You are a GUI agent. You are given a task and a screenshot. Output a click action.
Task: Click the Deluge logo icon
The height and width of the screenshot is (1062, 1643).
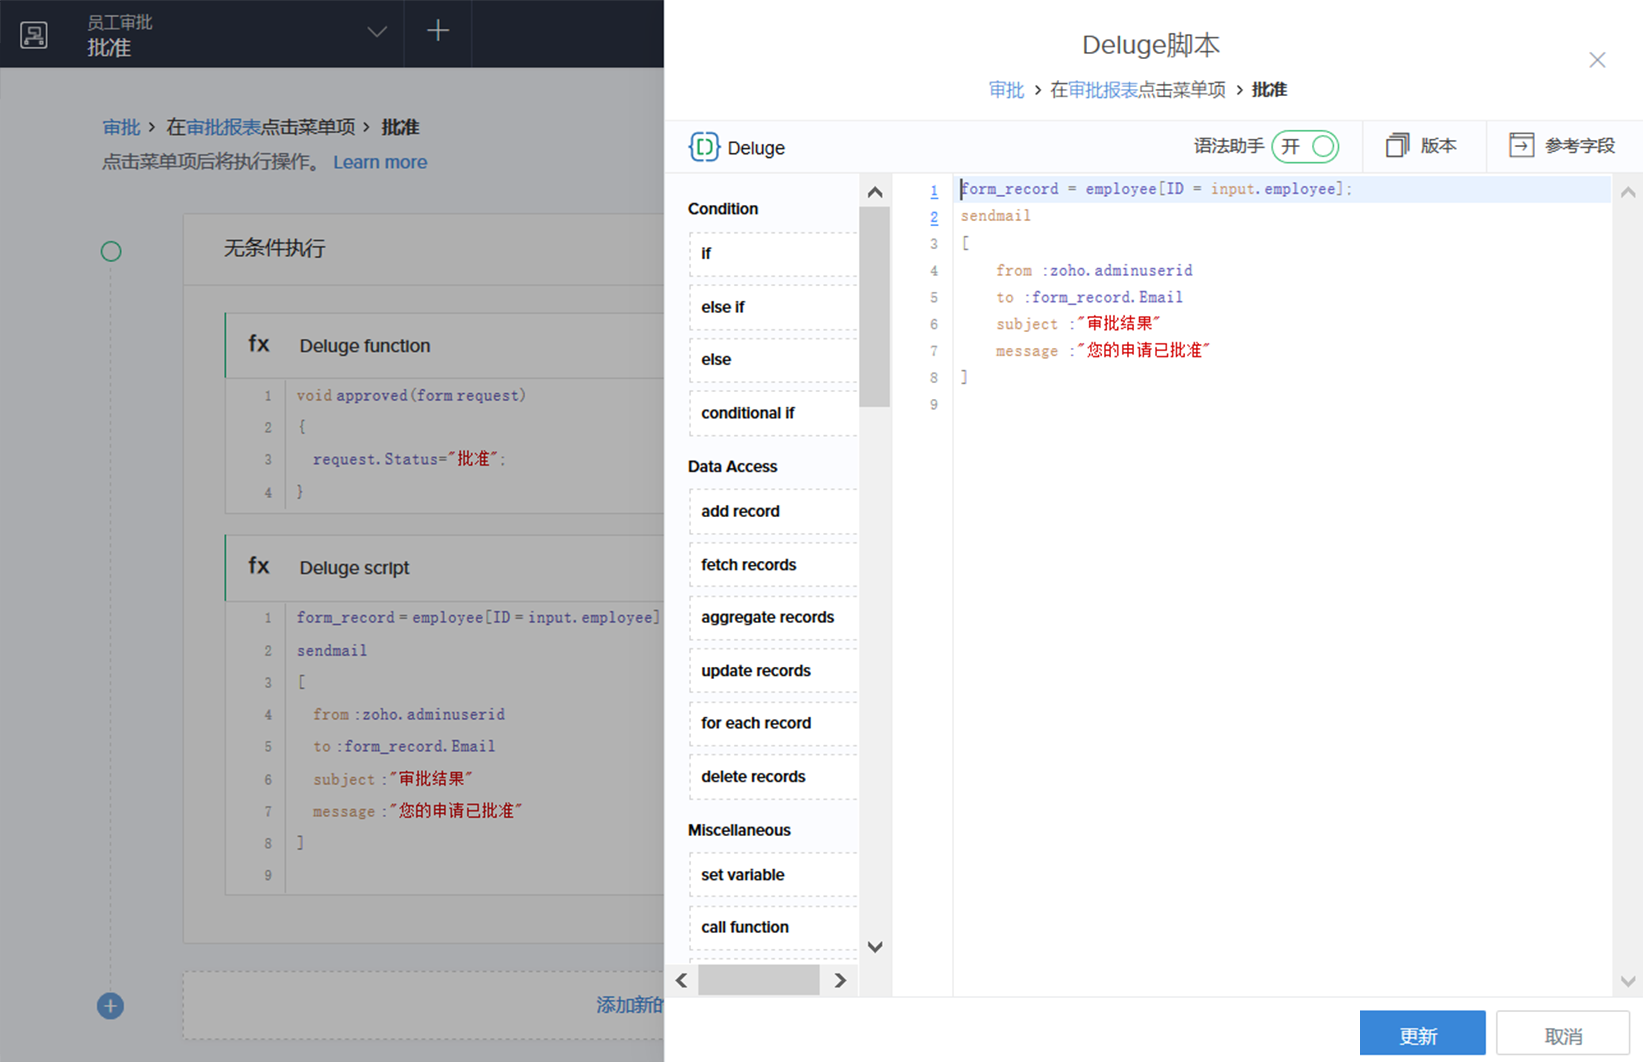point(704,147)
